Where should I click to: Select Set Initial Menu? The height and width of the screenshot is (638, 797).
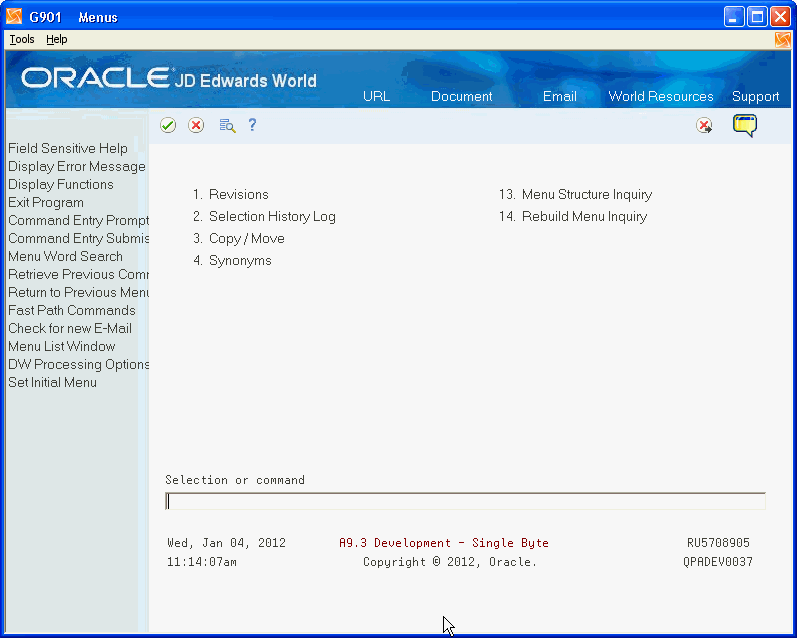point(52,382)
